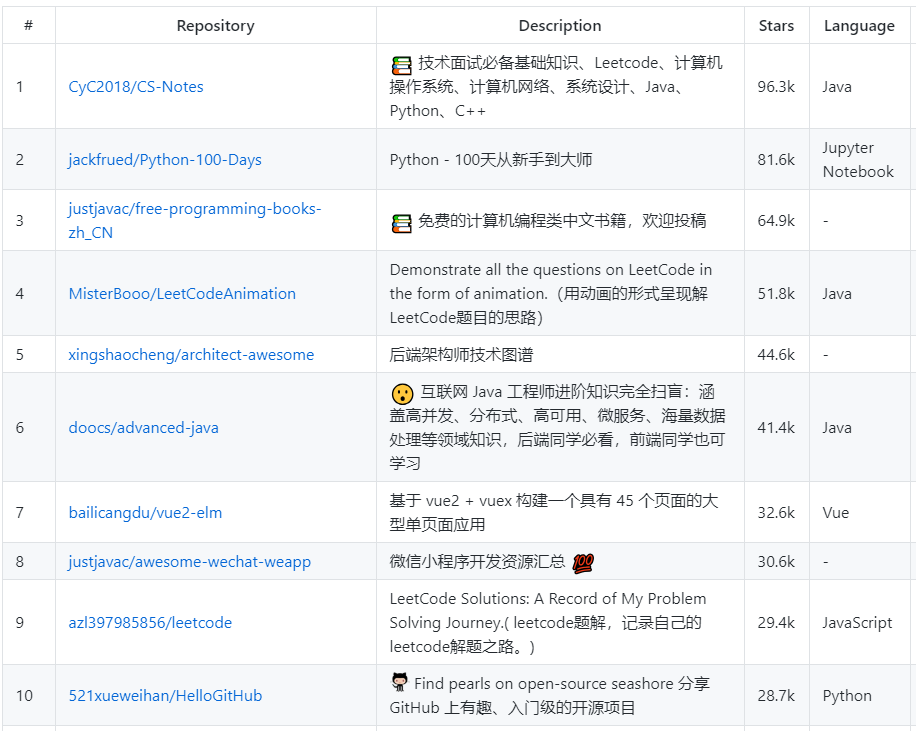Click the 'LeetCode Solutions: A Record' description
The image size is (916, 731).
tap(548, 622)
